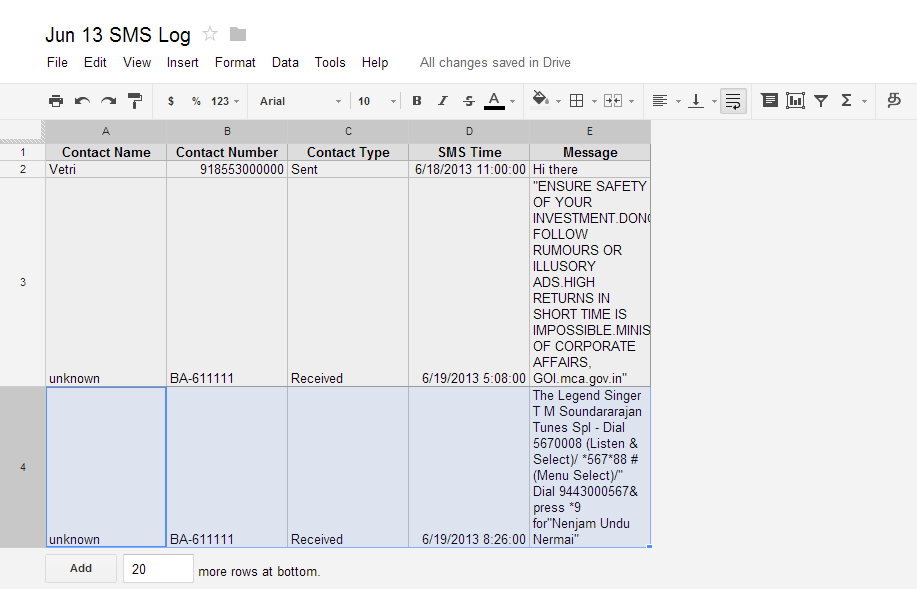Viewport: 917px width, 589px height.
Task: Expand the Borders dropdown arrow
Action: 594,102
